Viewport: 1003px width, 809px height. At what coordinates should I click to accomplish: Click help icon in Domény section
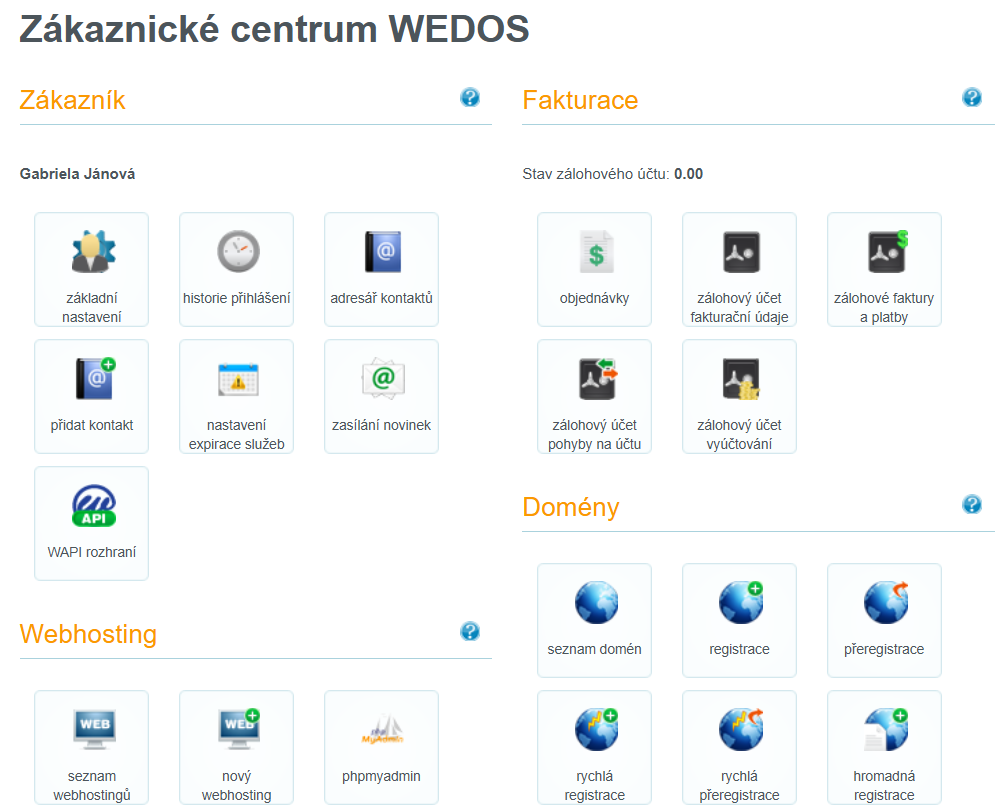point(972,504)
